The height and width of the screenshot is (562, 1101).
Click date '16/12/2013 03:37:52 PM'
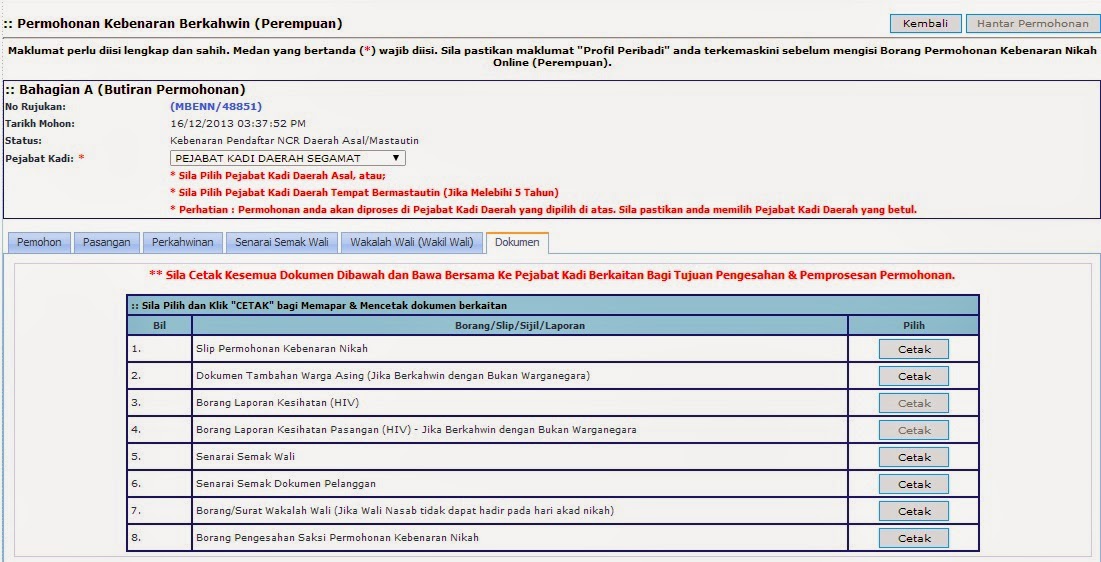(238, 124)
